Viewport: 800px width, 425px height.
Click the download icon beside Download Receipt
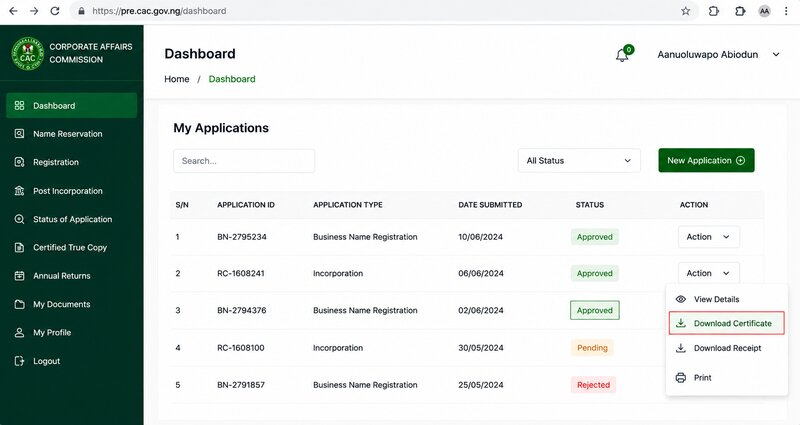681,348
